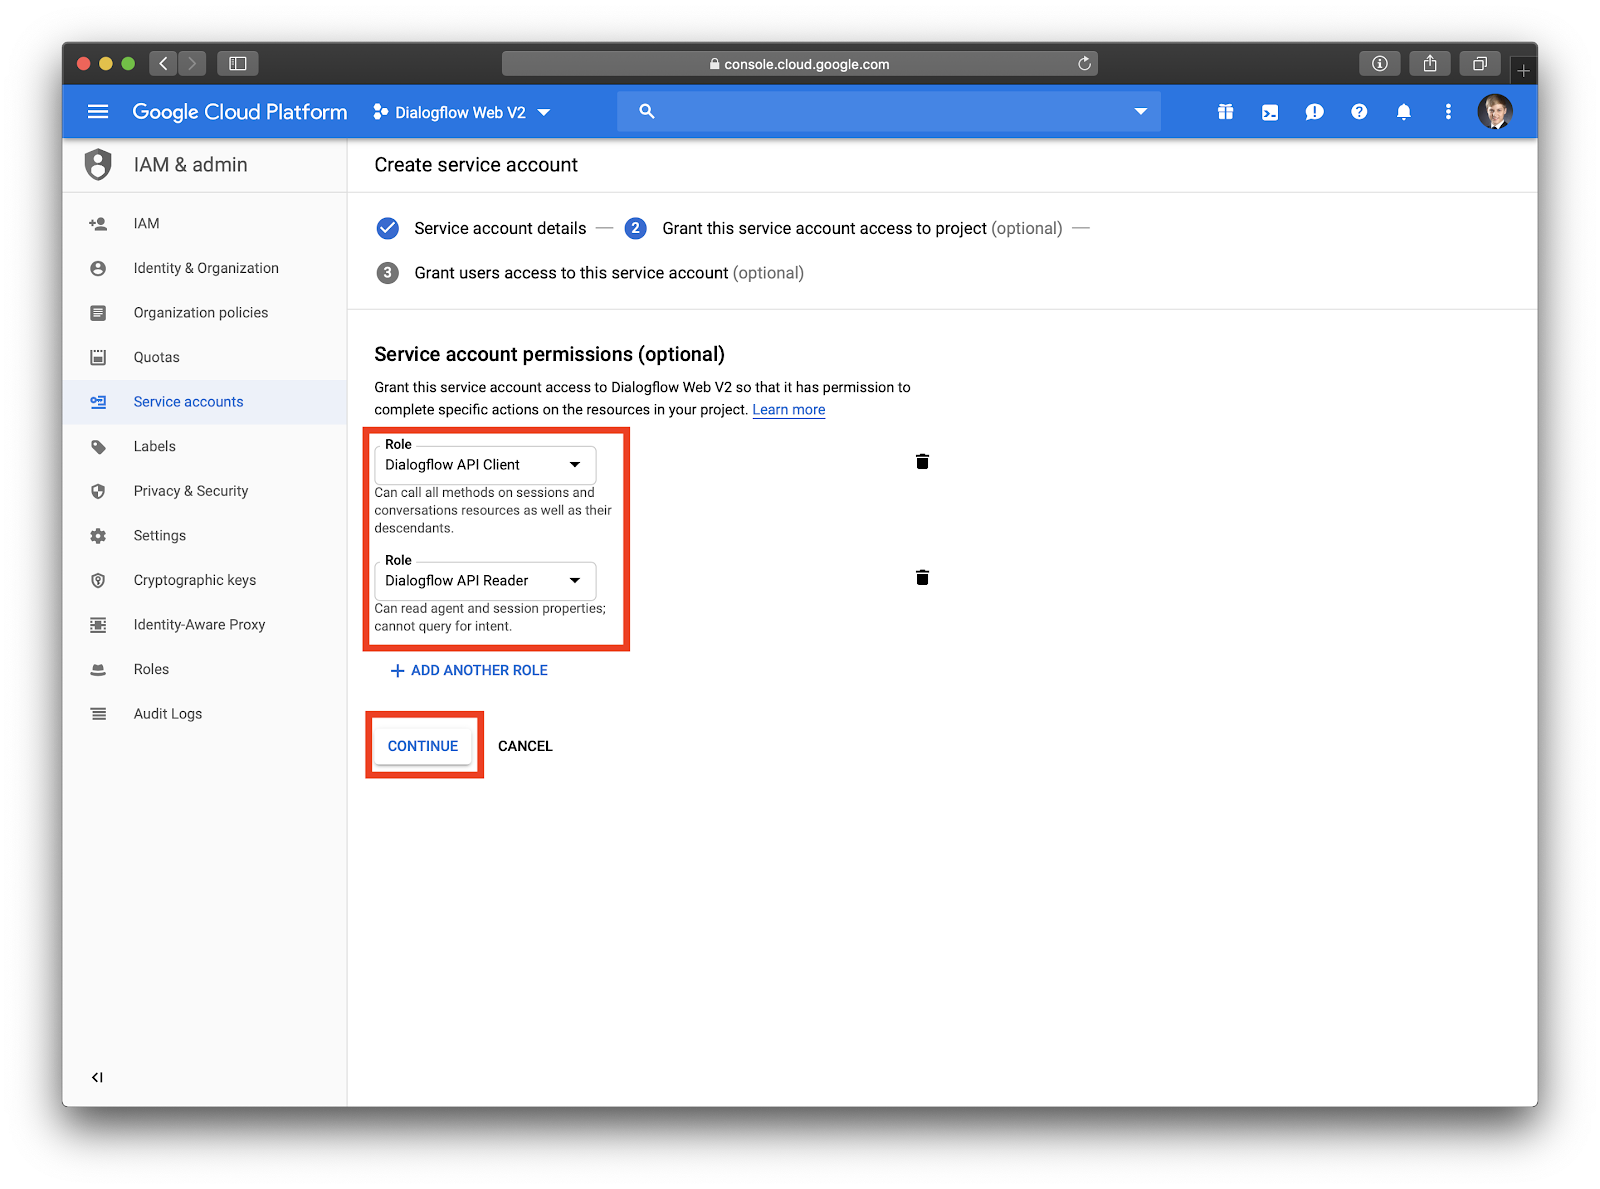The width and height of the screenshot is (1600, 1189).
Task: Delete the Dialogflow API Client role
Action: pyautogui.click(x=922, y=461)
